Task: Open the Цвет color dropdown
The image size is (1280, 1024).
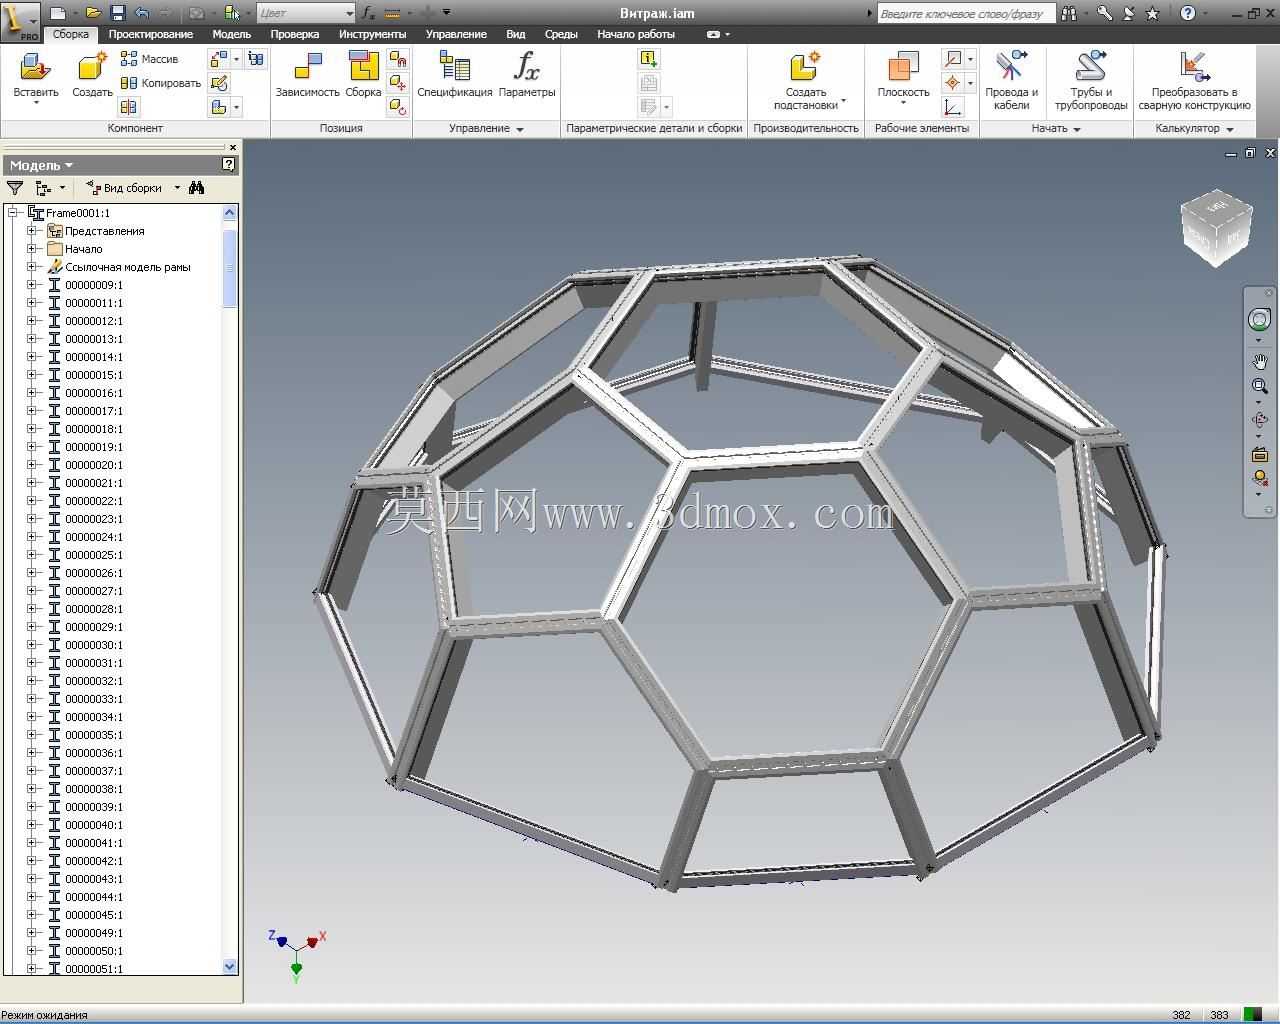Action: pos(306,13)
